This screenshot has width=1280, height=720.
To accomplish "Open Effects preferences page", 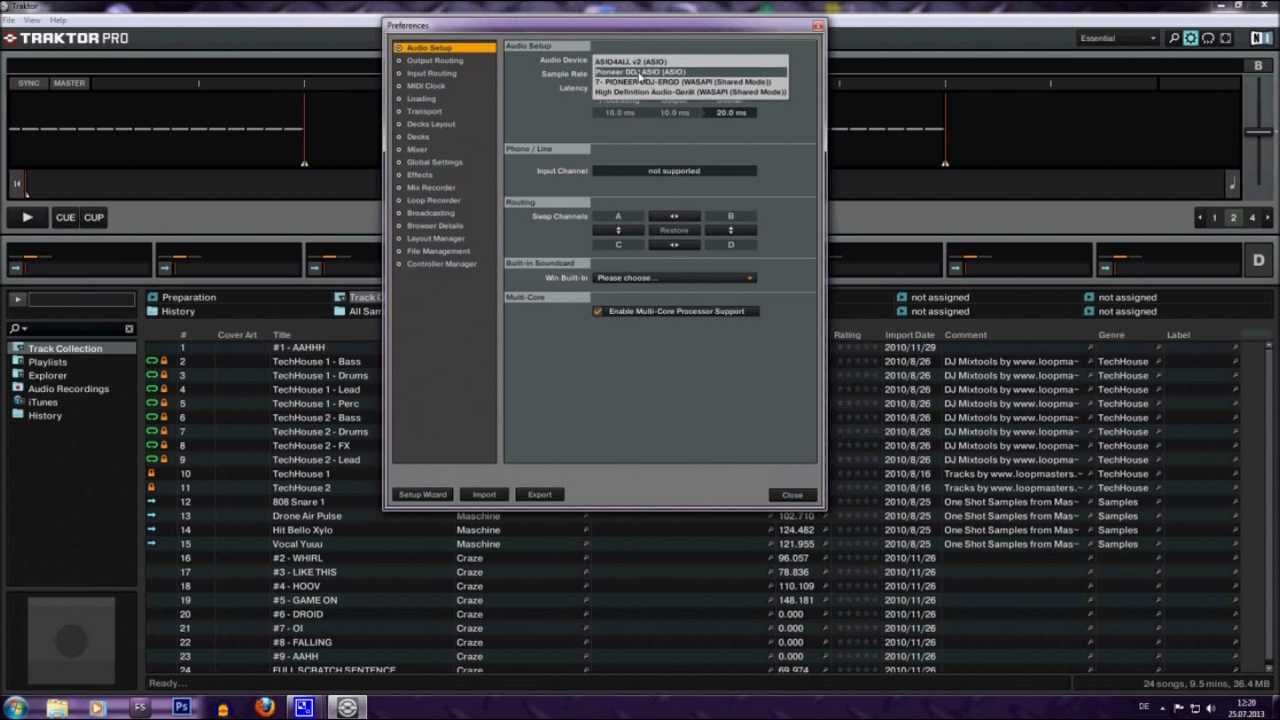I will [419, 175].
